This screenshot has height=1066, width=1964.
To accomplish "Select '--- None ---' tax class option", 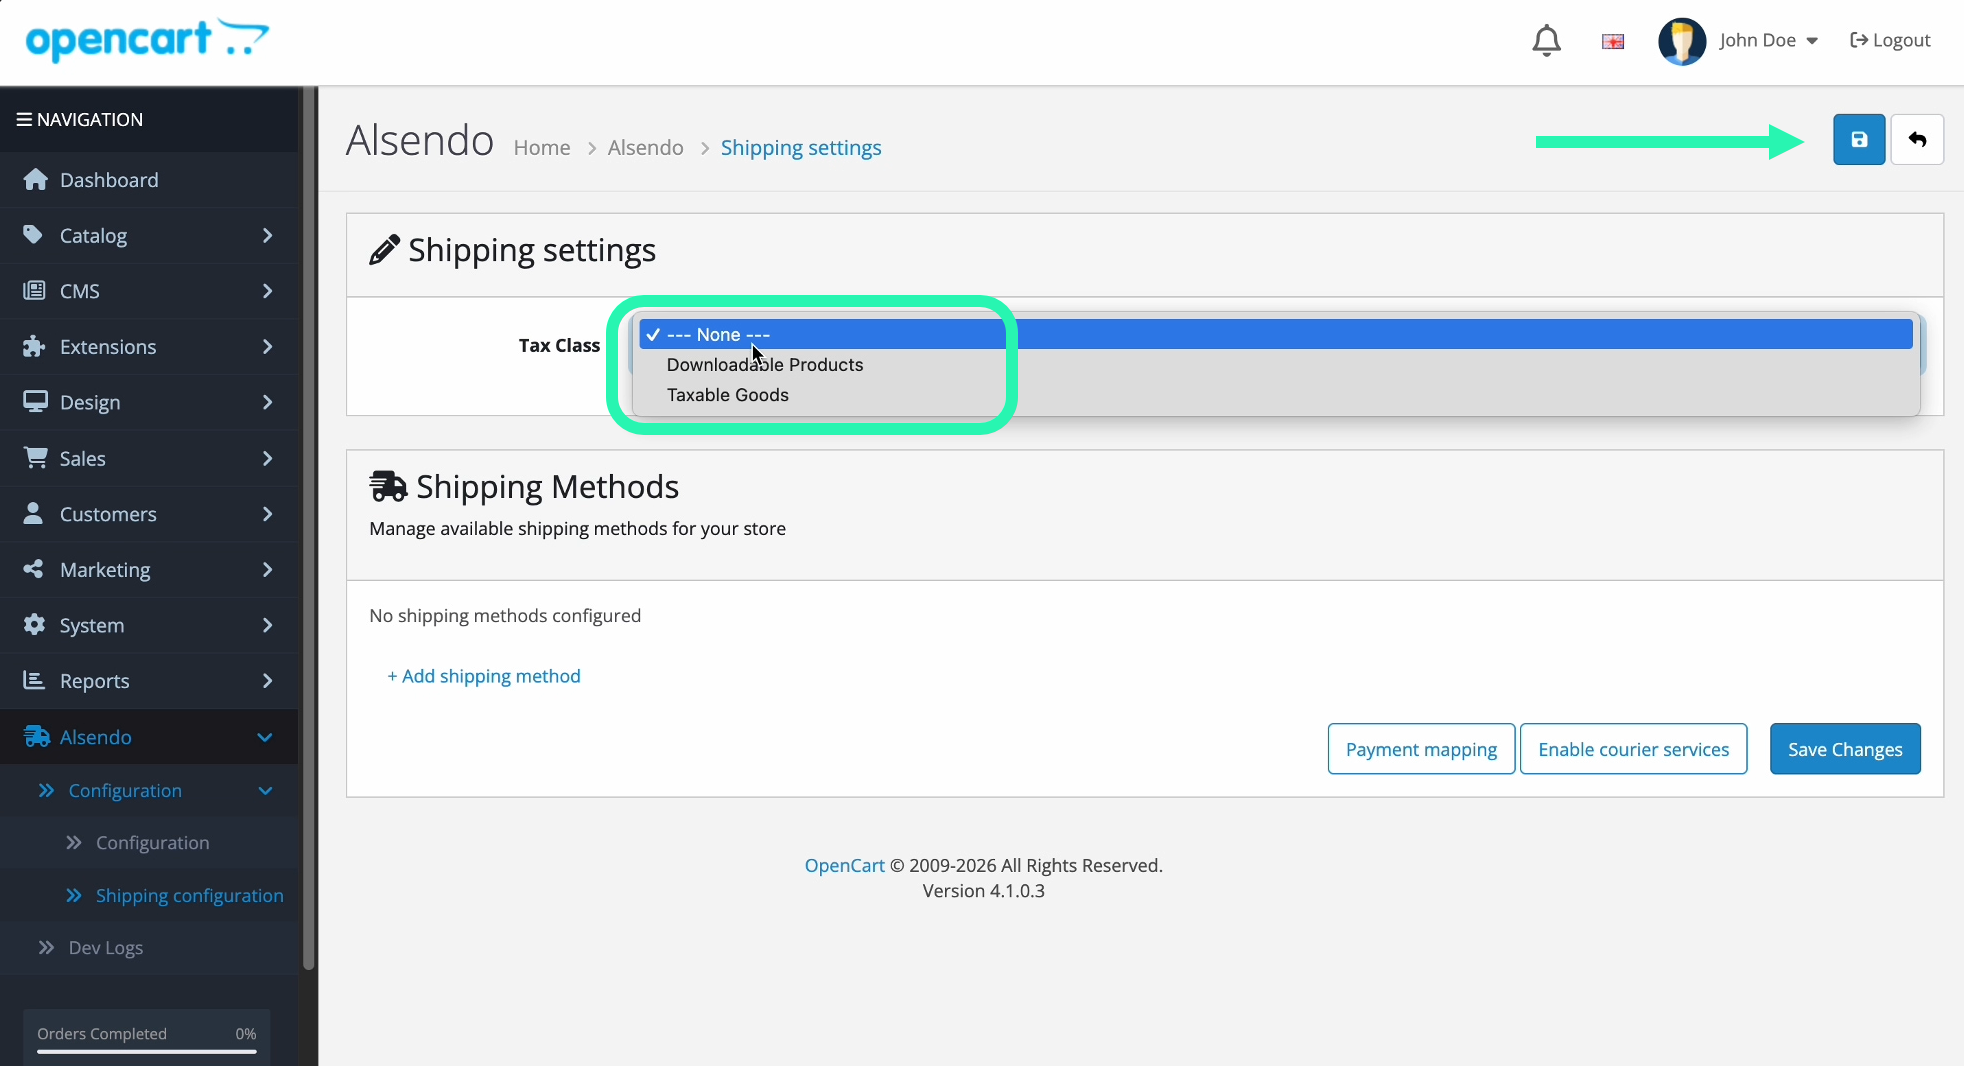I will pyautogui.click(x=1276, y=334).
